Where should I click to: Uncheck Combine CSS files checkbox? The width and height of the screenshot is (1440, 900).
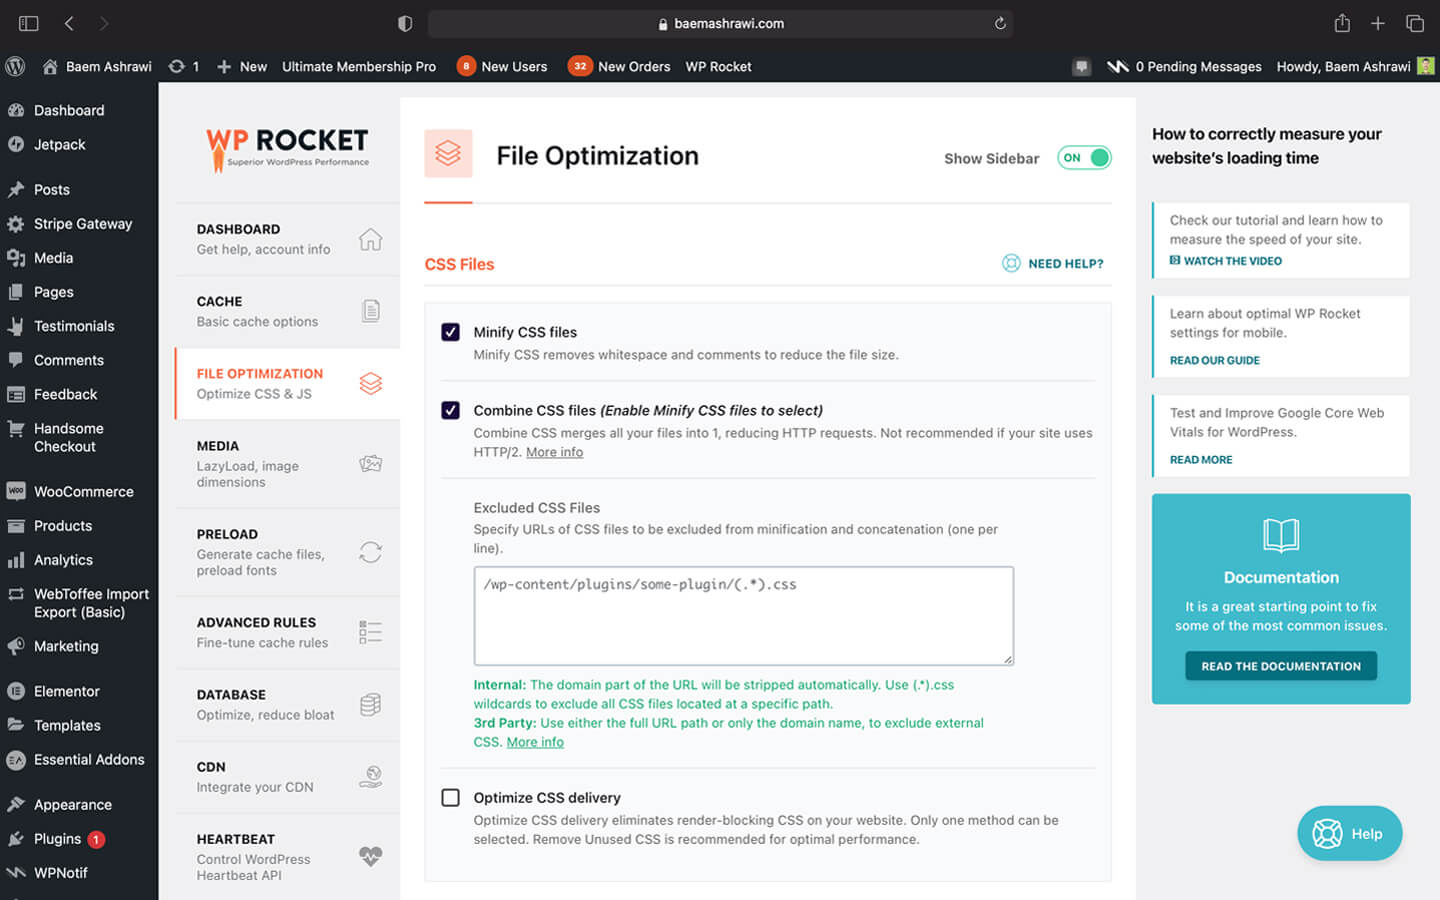451,410
